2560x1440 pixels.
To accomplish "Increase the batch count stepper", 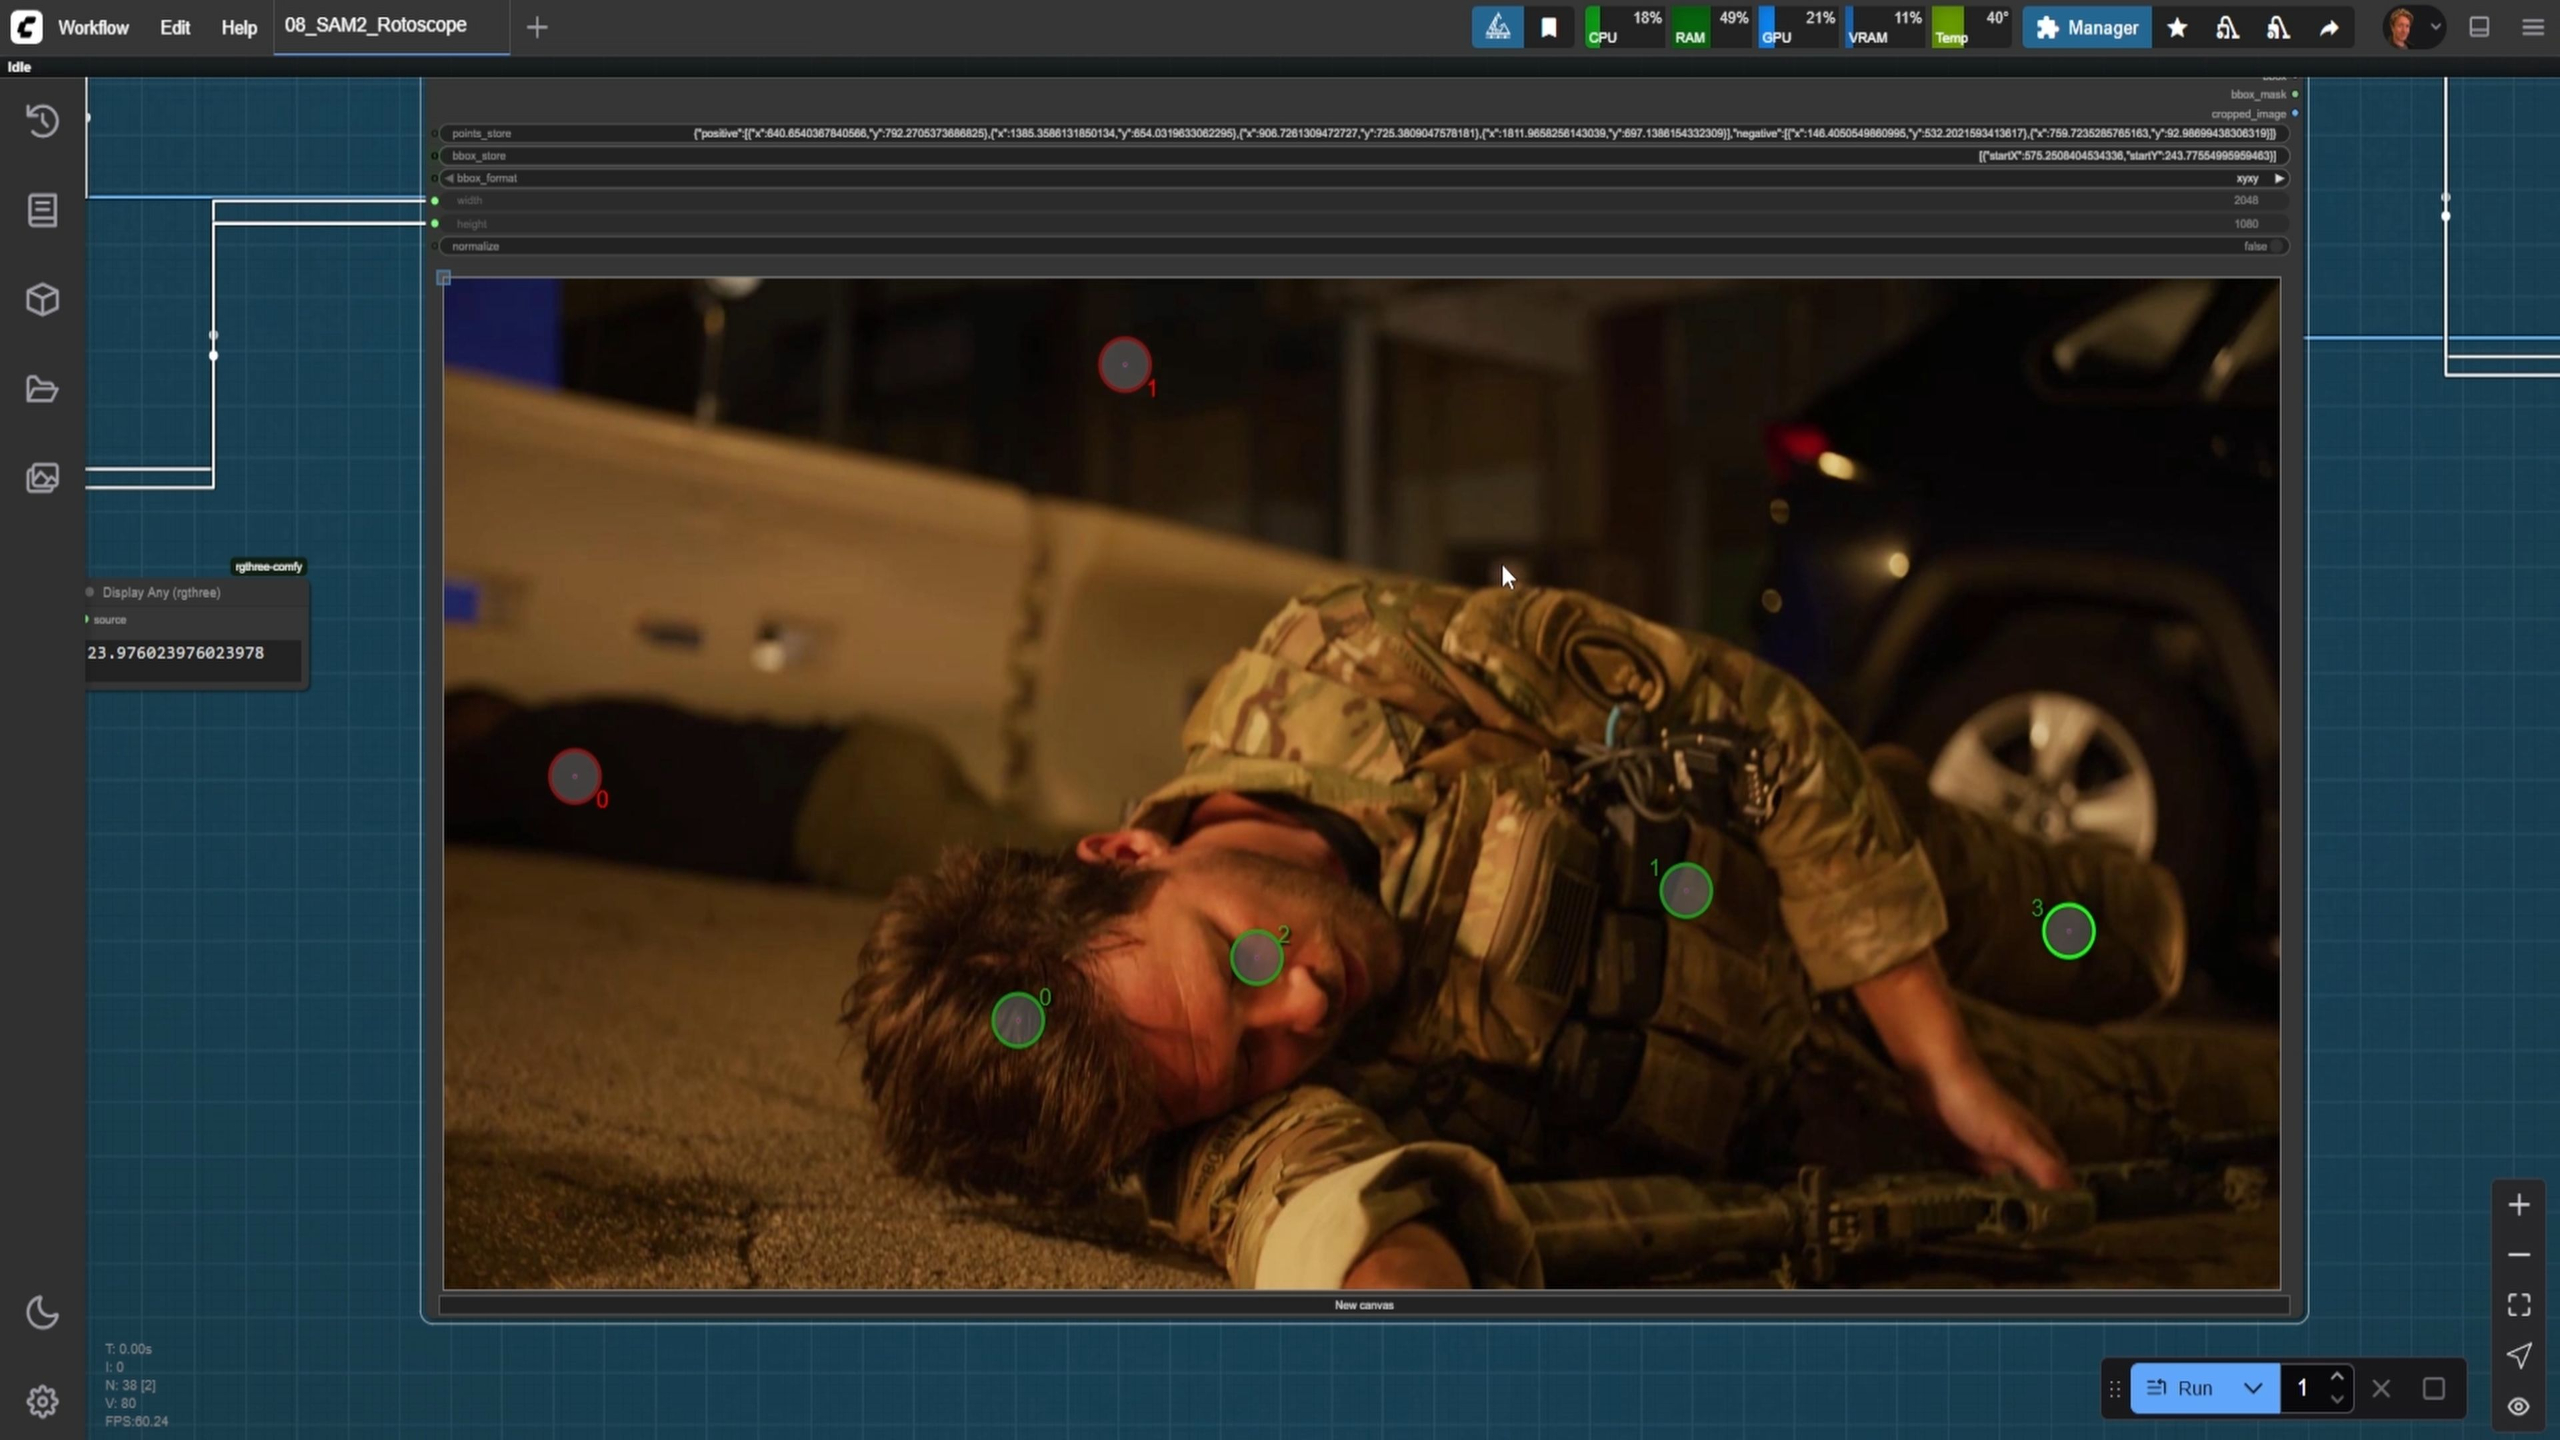I will [2337, 1377].
